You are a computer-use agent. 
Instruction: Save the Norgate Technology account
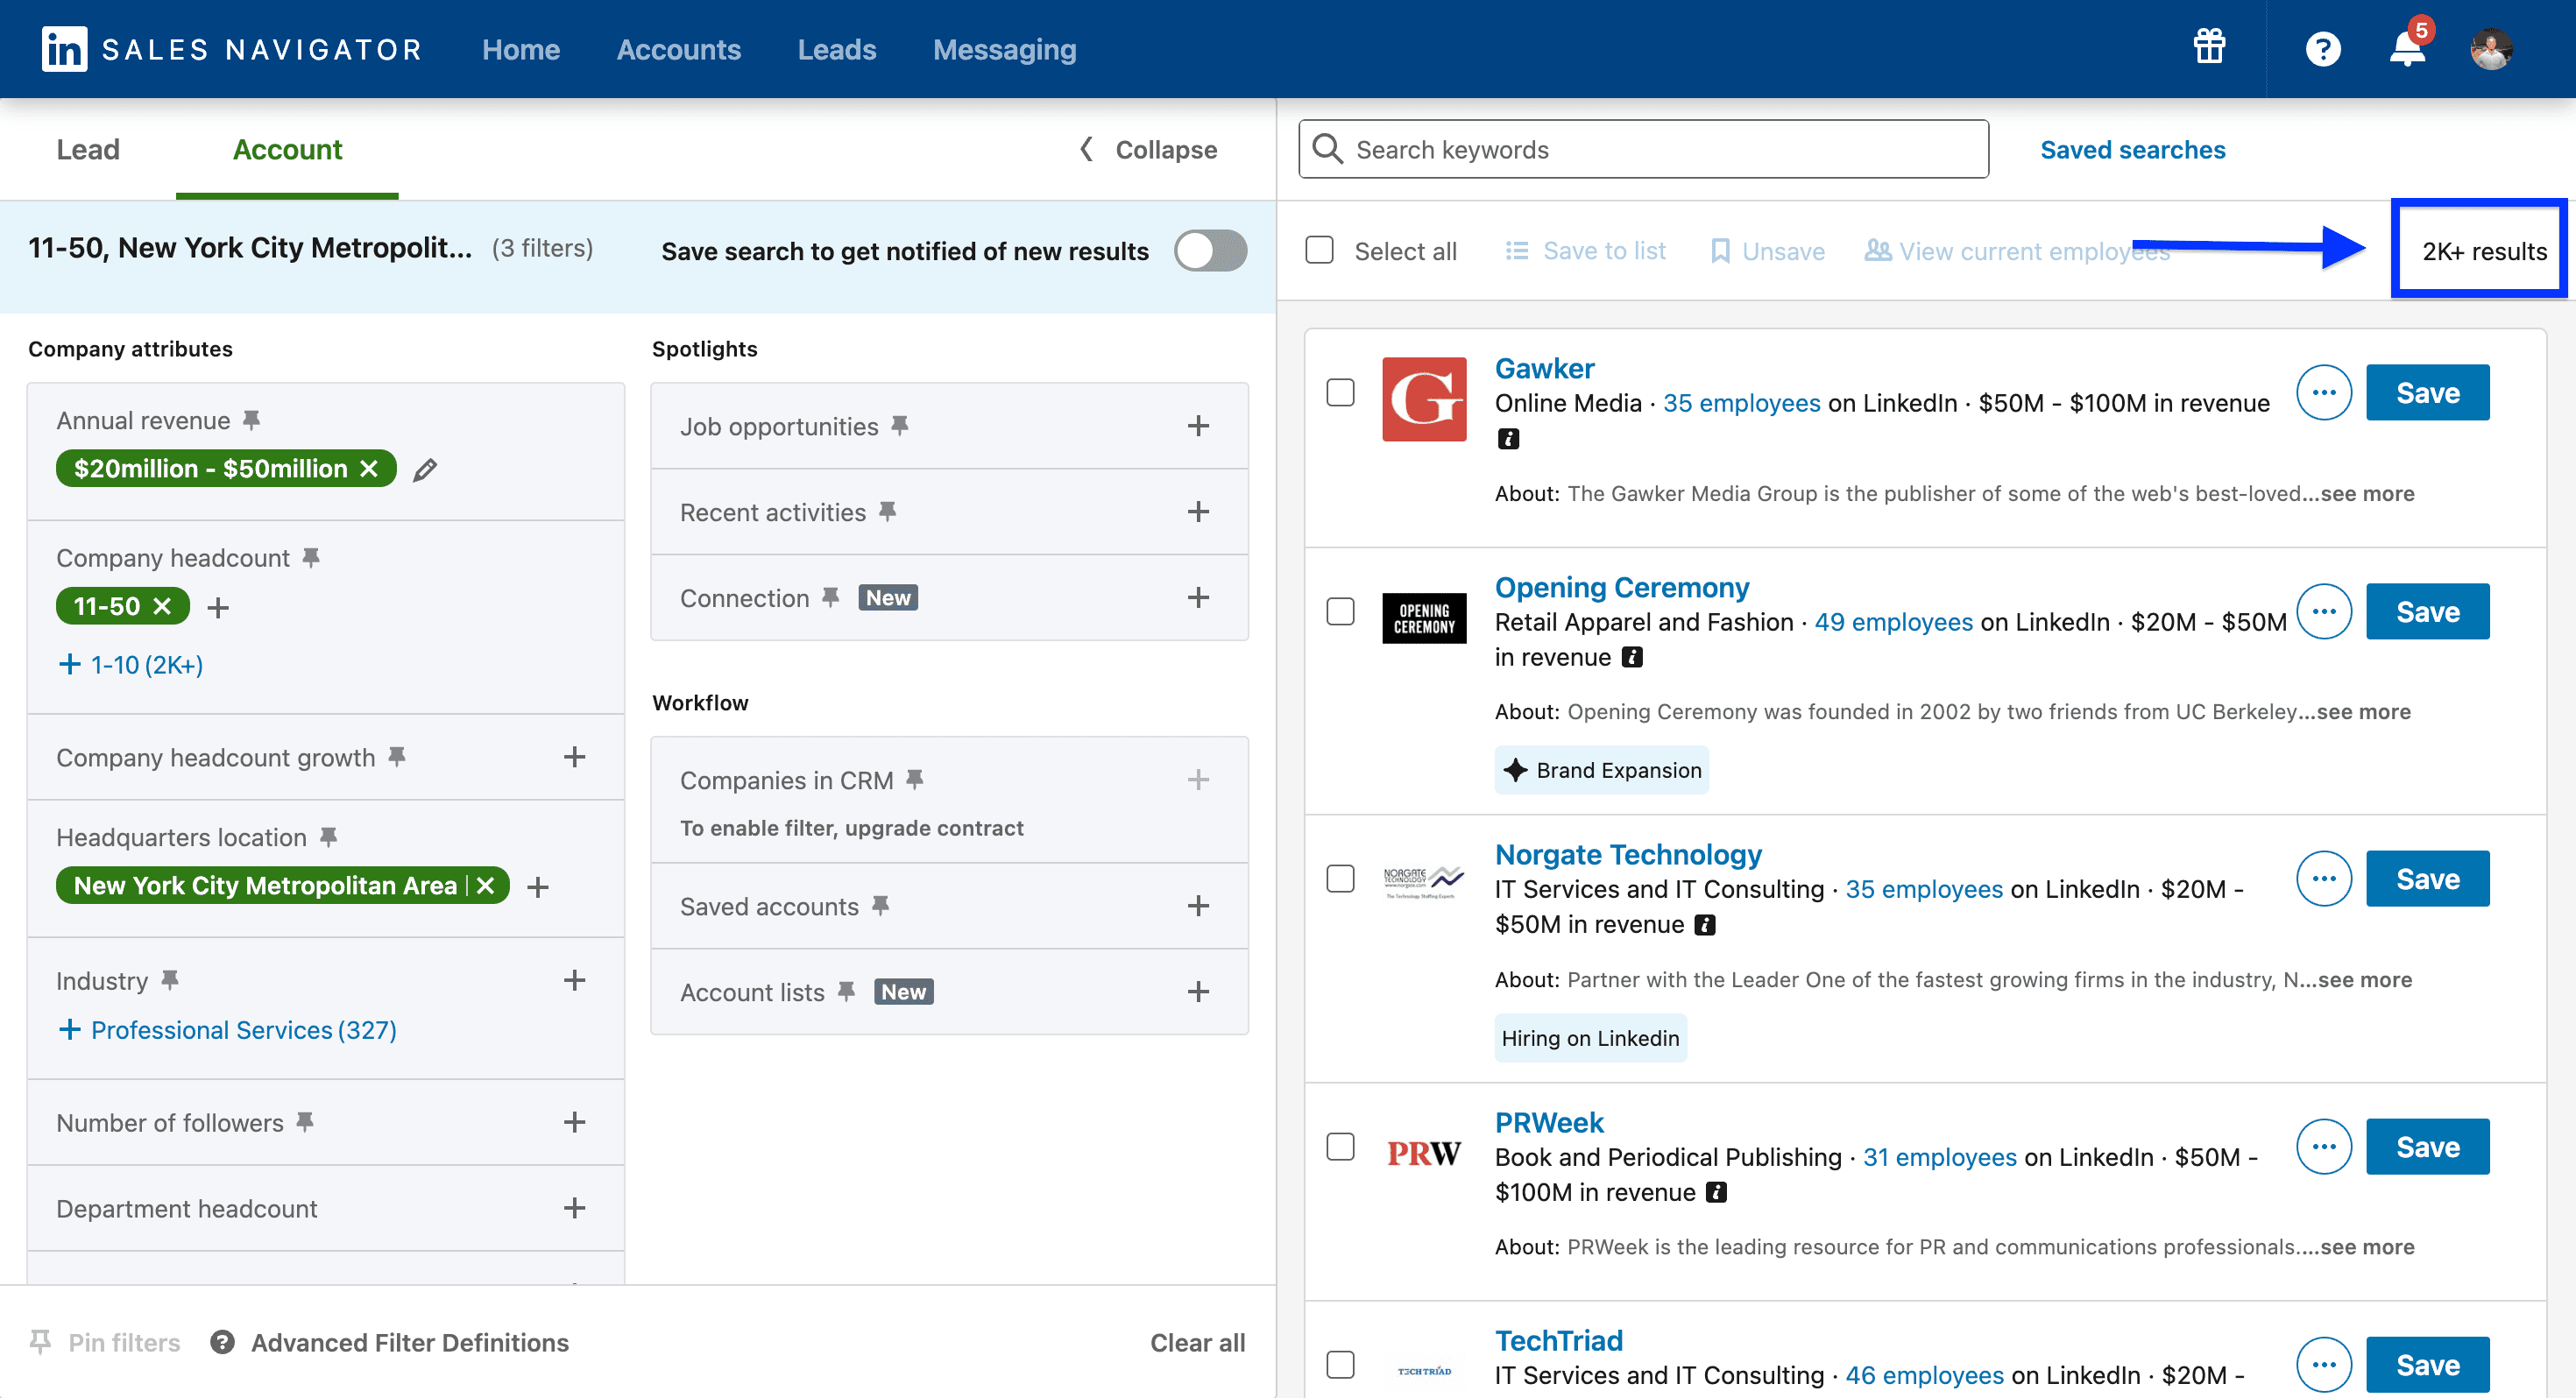(x=2427, y=879)
